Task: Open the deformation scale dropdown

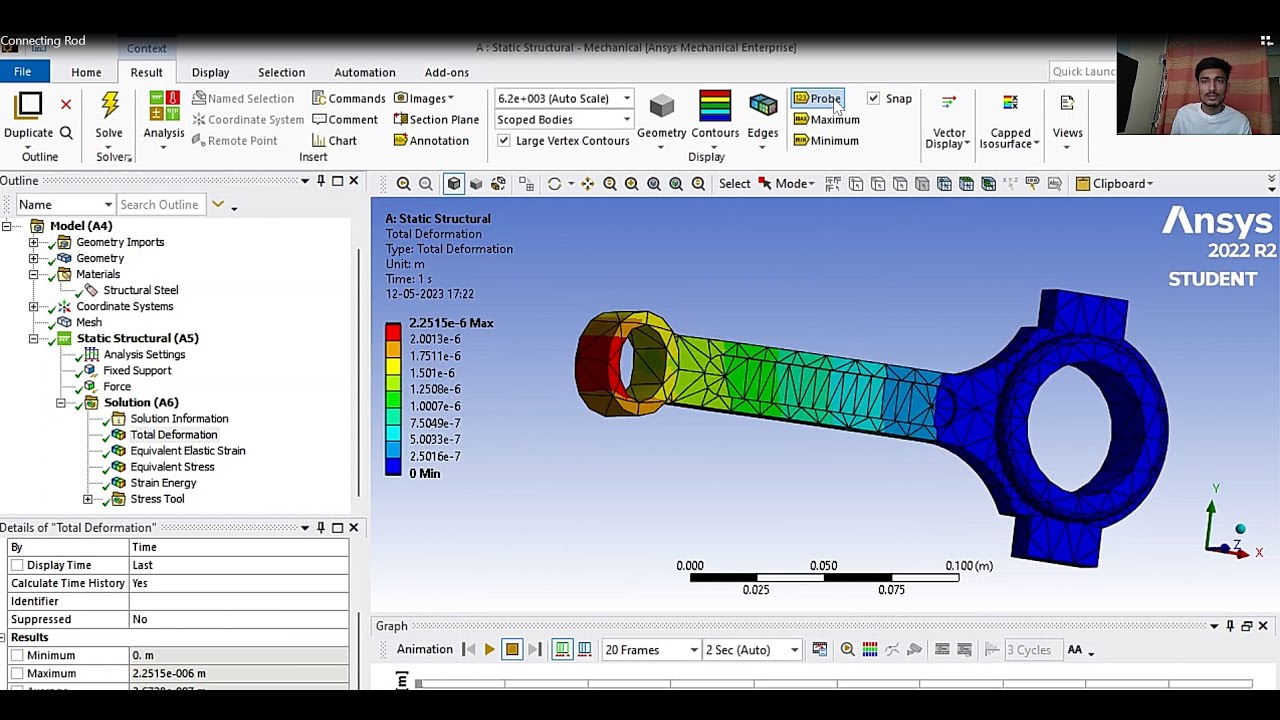Action: [x=627, y=98]
